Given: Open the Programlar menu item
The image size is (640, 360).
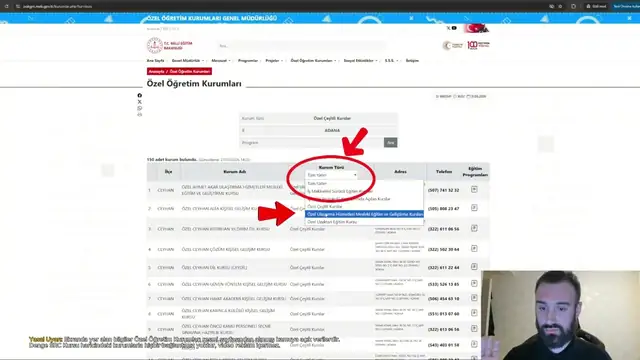Looking at the screenshot, I should click(248, 60).
